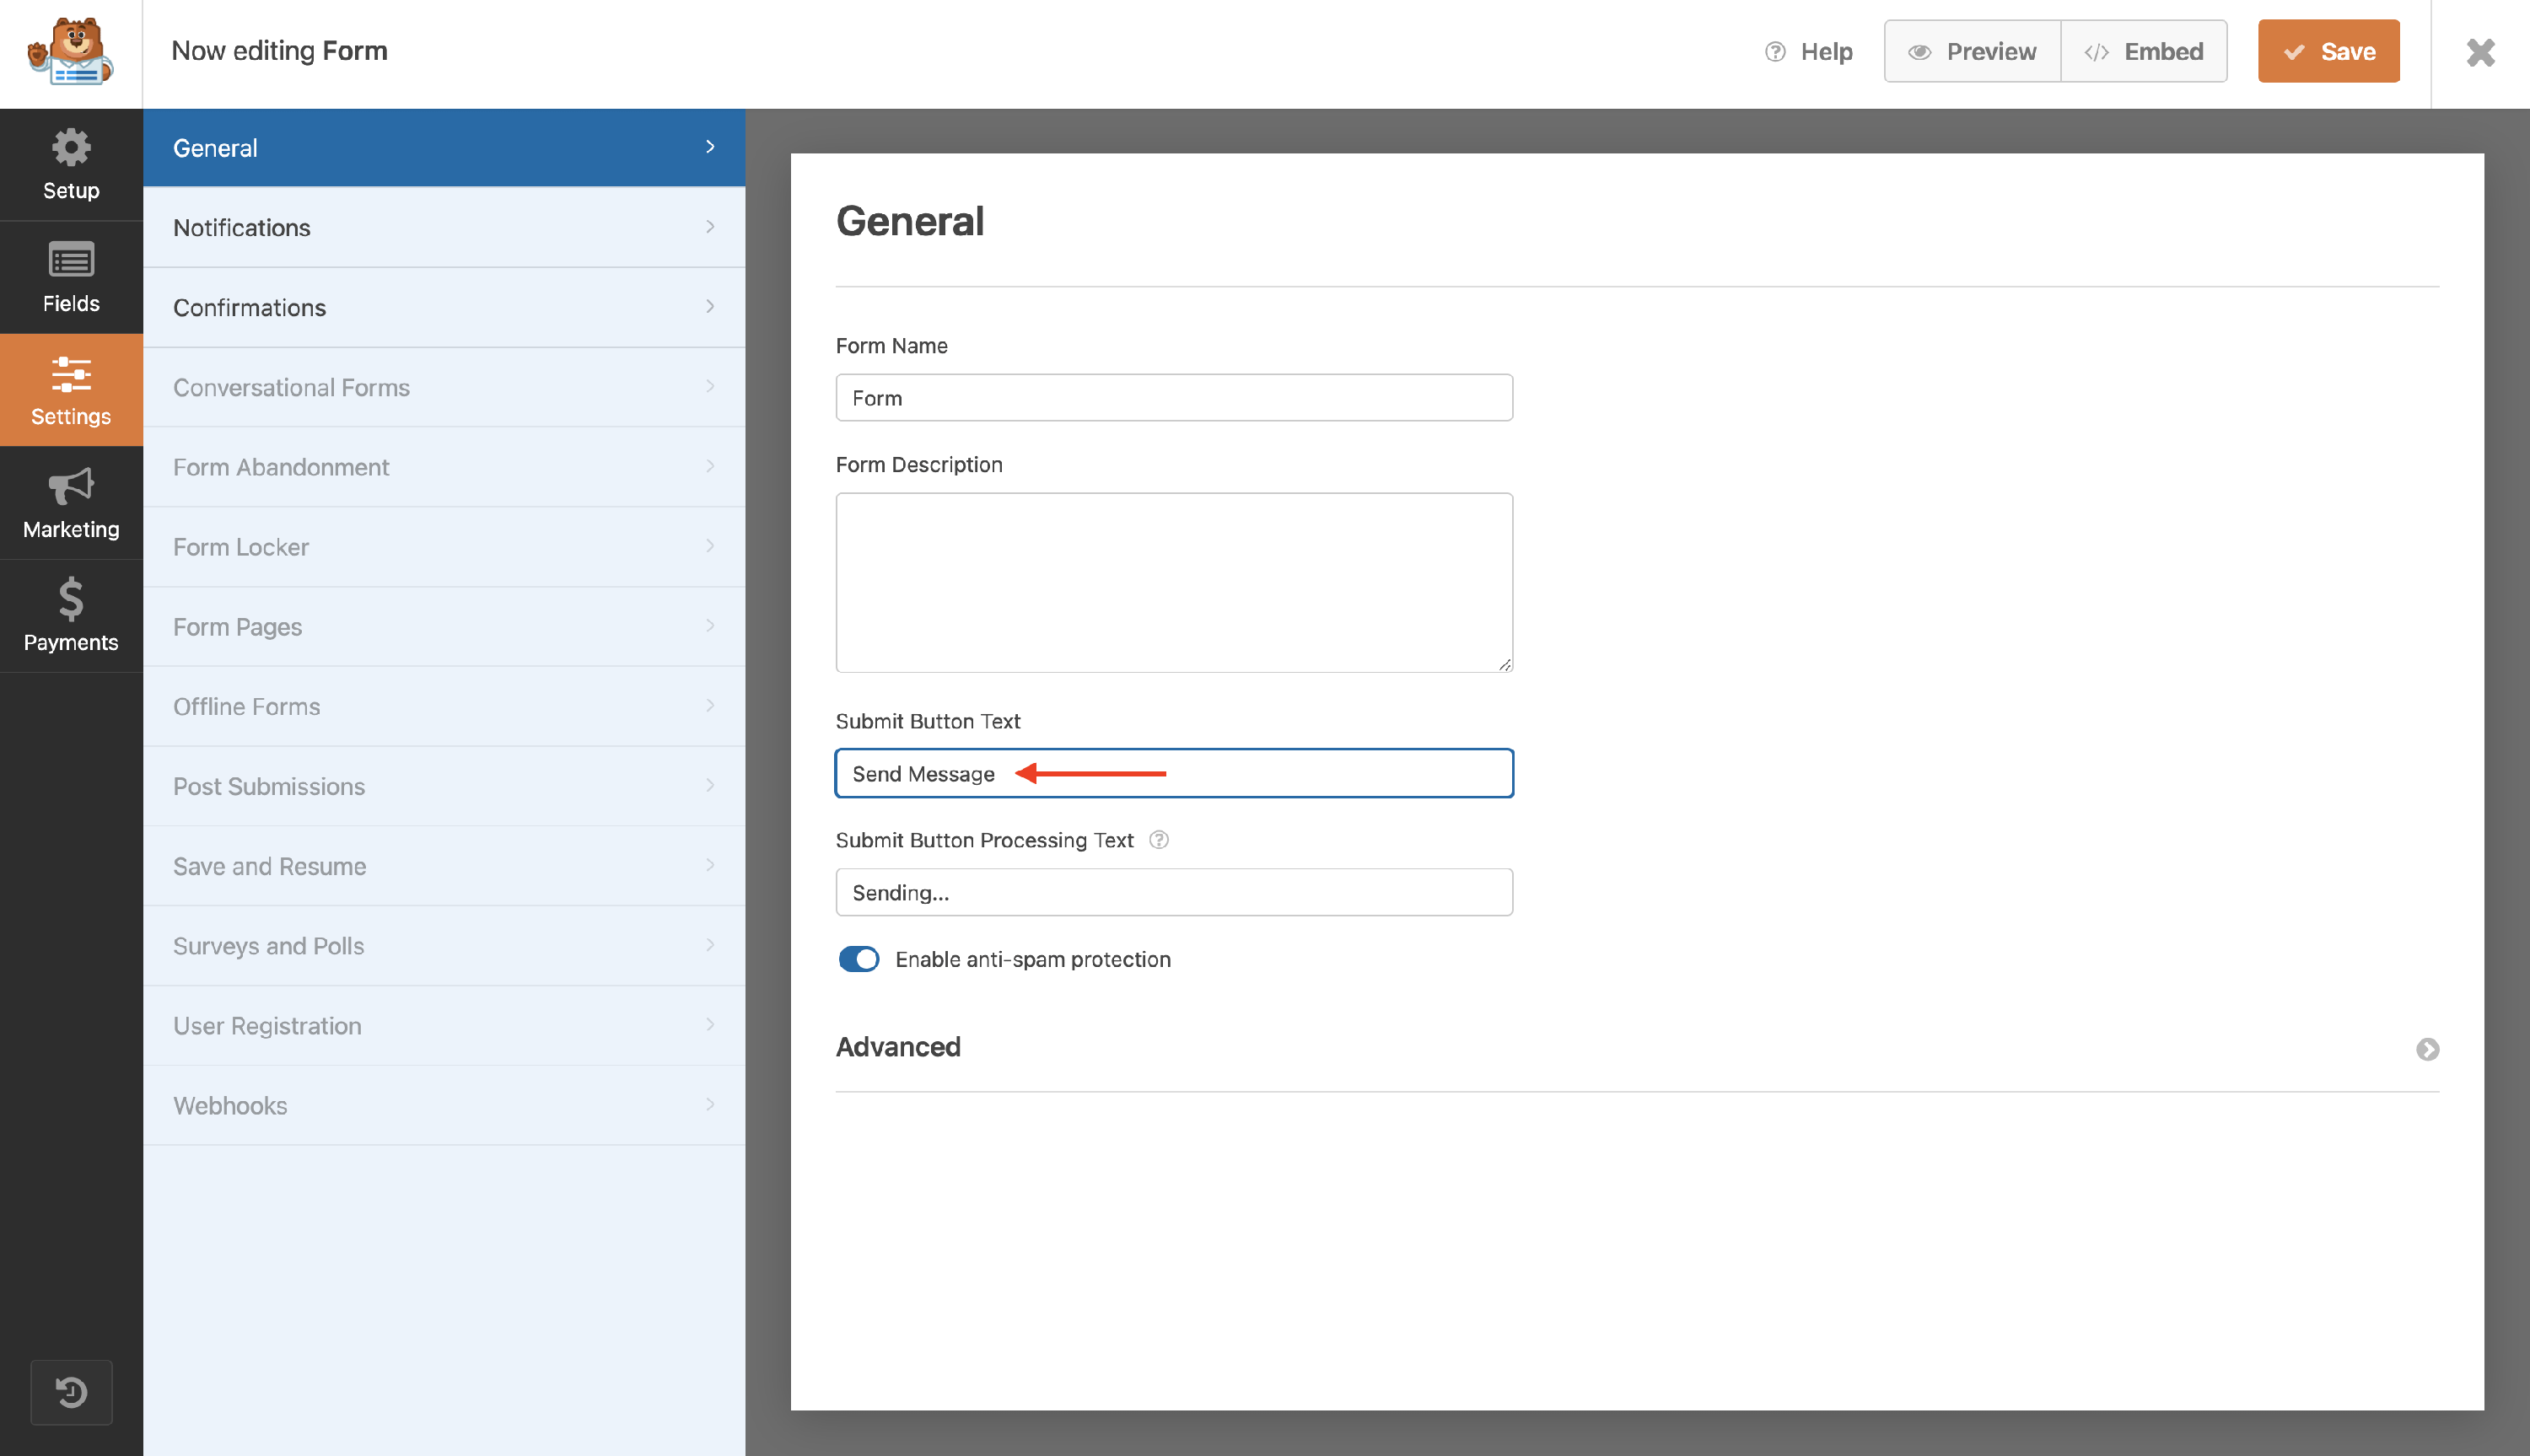This screenshot has height=1456, width=2530.
Task: Click the revision history icon
Action: [x=71, y=1391]
